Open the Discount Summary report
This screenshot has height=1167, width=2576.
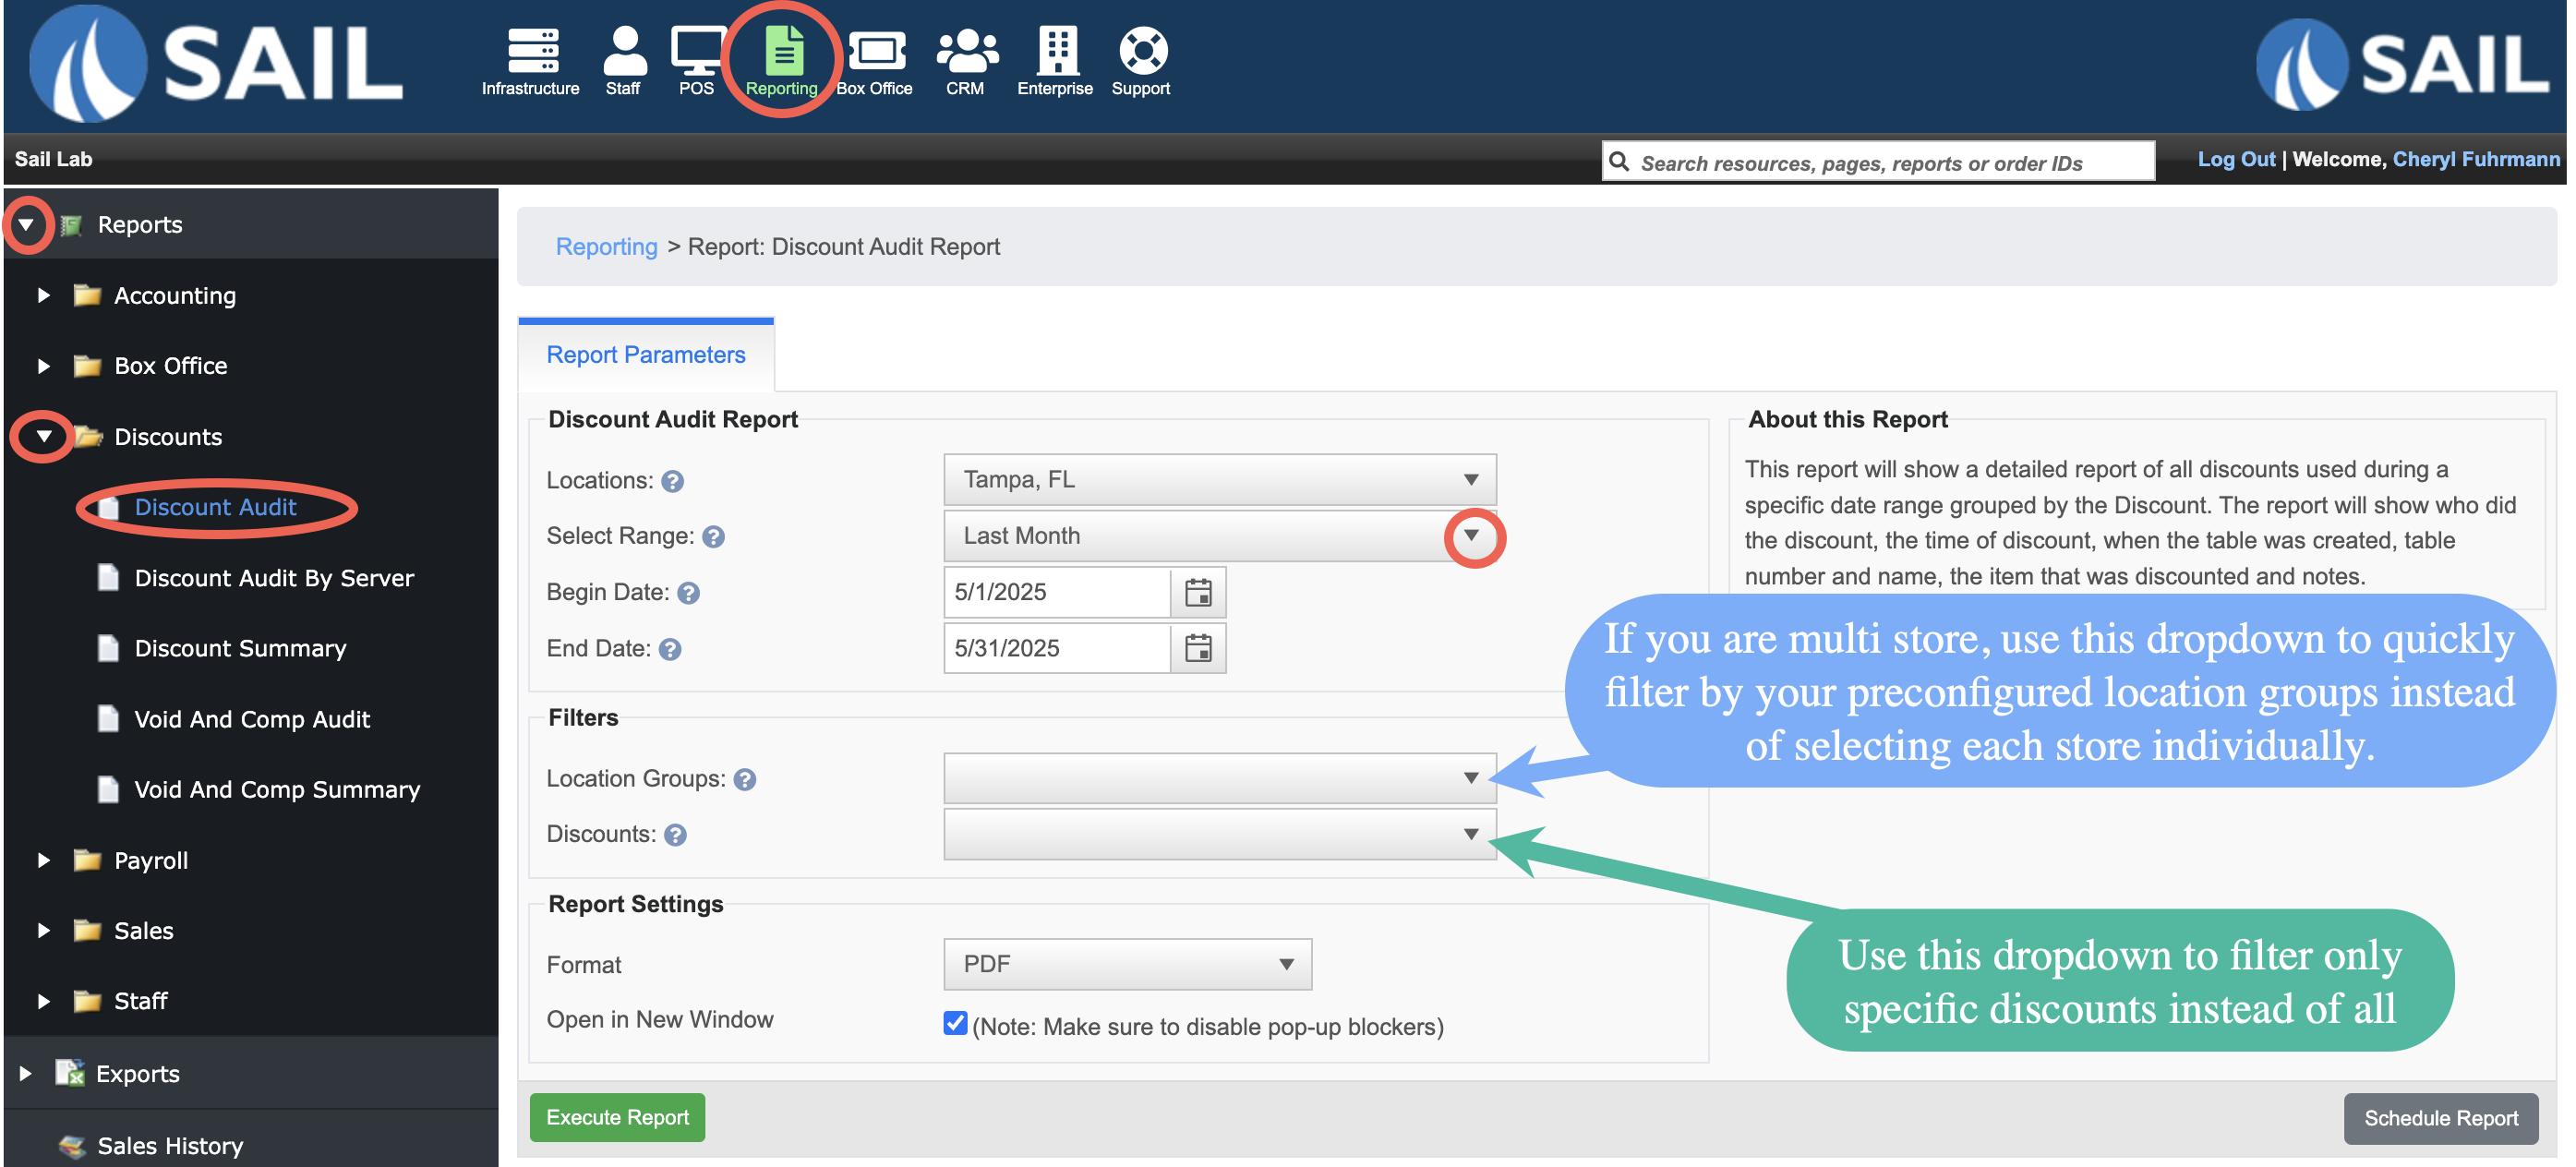[x=240, y=648]
